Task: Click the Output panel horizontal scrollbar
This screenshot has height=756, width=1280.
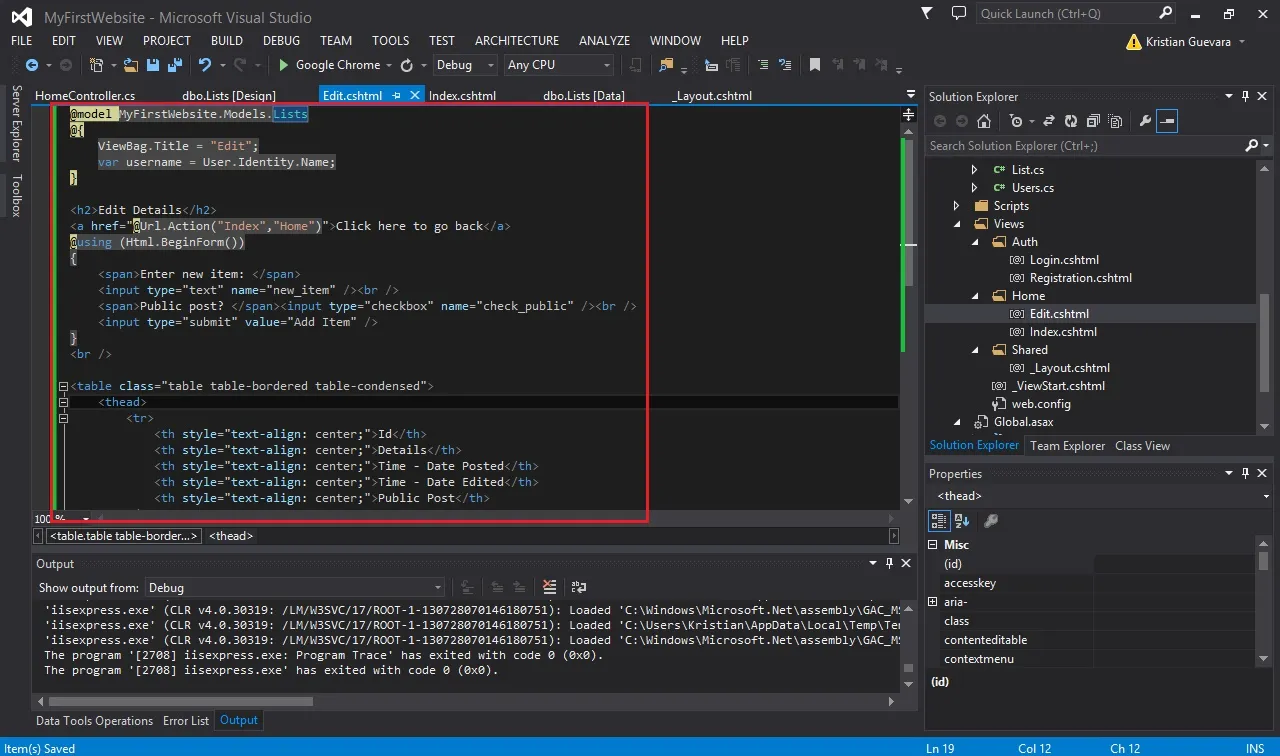Action: coord(468,701)
